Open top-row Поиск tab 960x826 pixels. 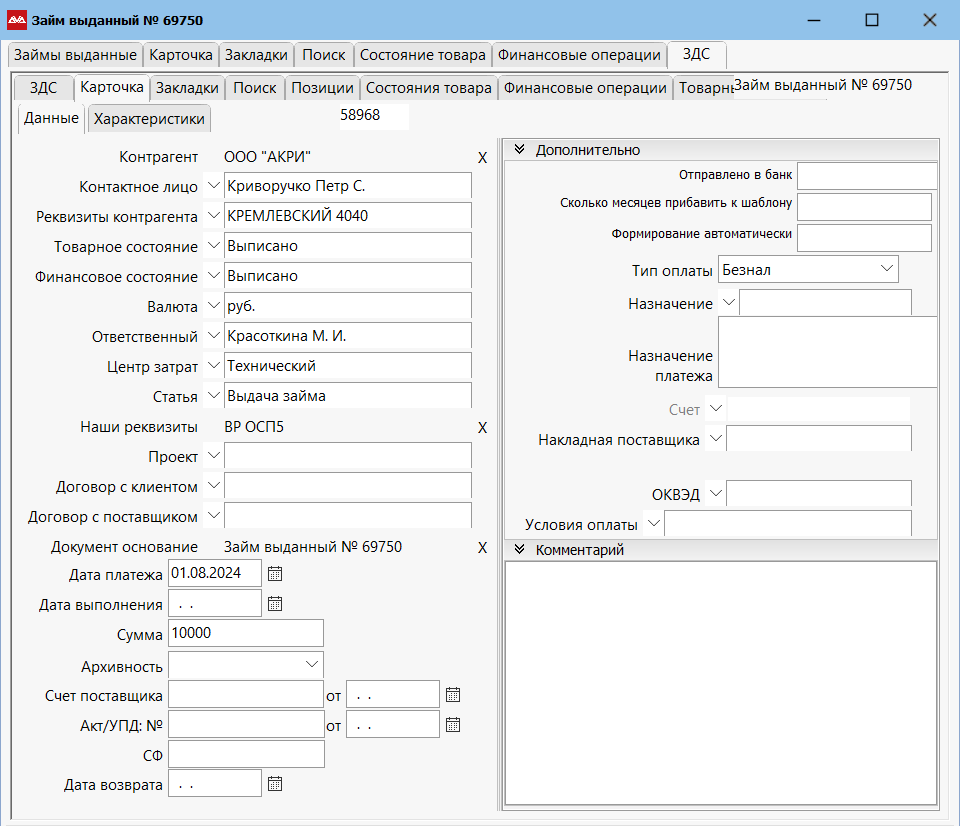324,55
